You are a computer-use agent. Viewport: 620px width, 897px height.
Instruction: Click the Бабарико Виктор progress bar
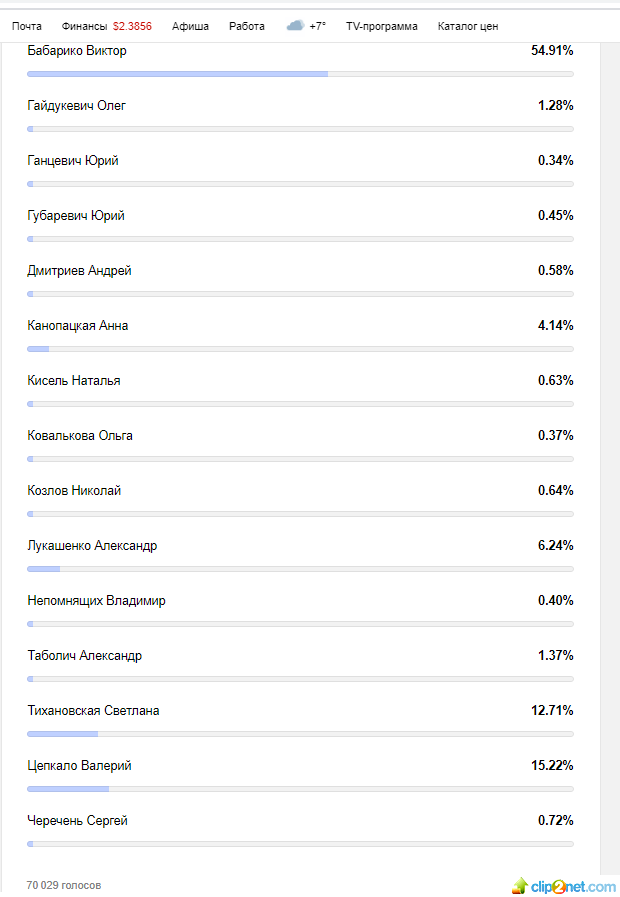300,74
